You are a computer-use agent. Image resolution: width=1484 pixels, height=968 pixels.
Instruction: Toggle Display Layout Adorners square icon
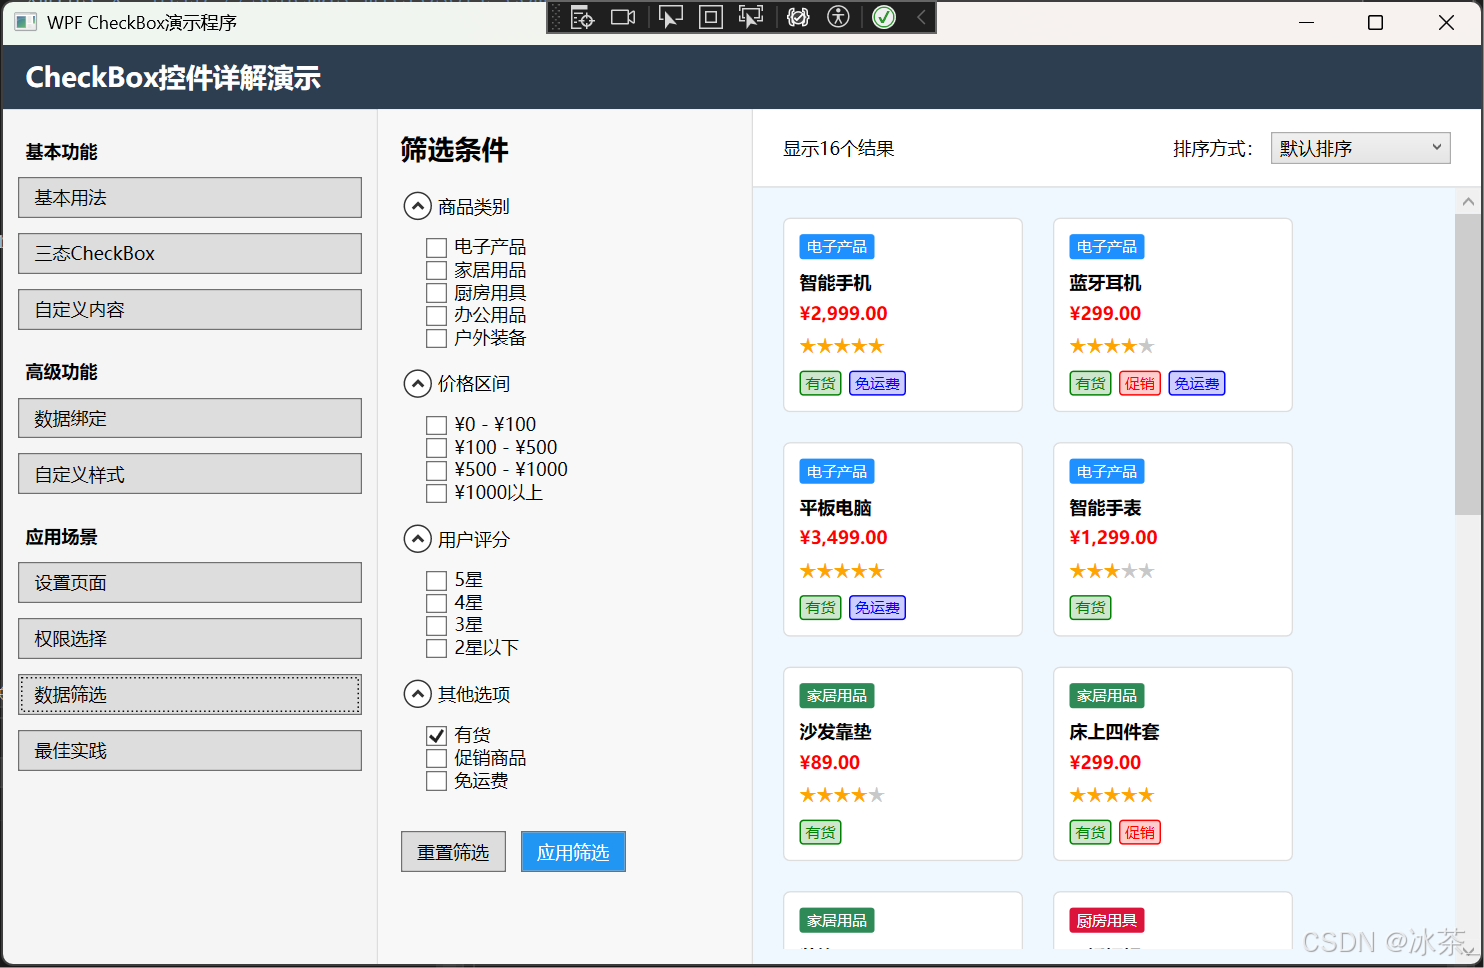(710, 17)
